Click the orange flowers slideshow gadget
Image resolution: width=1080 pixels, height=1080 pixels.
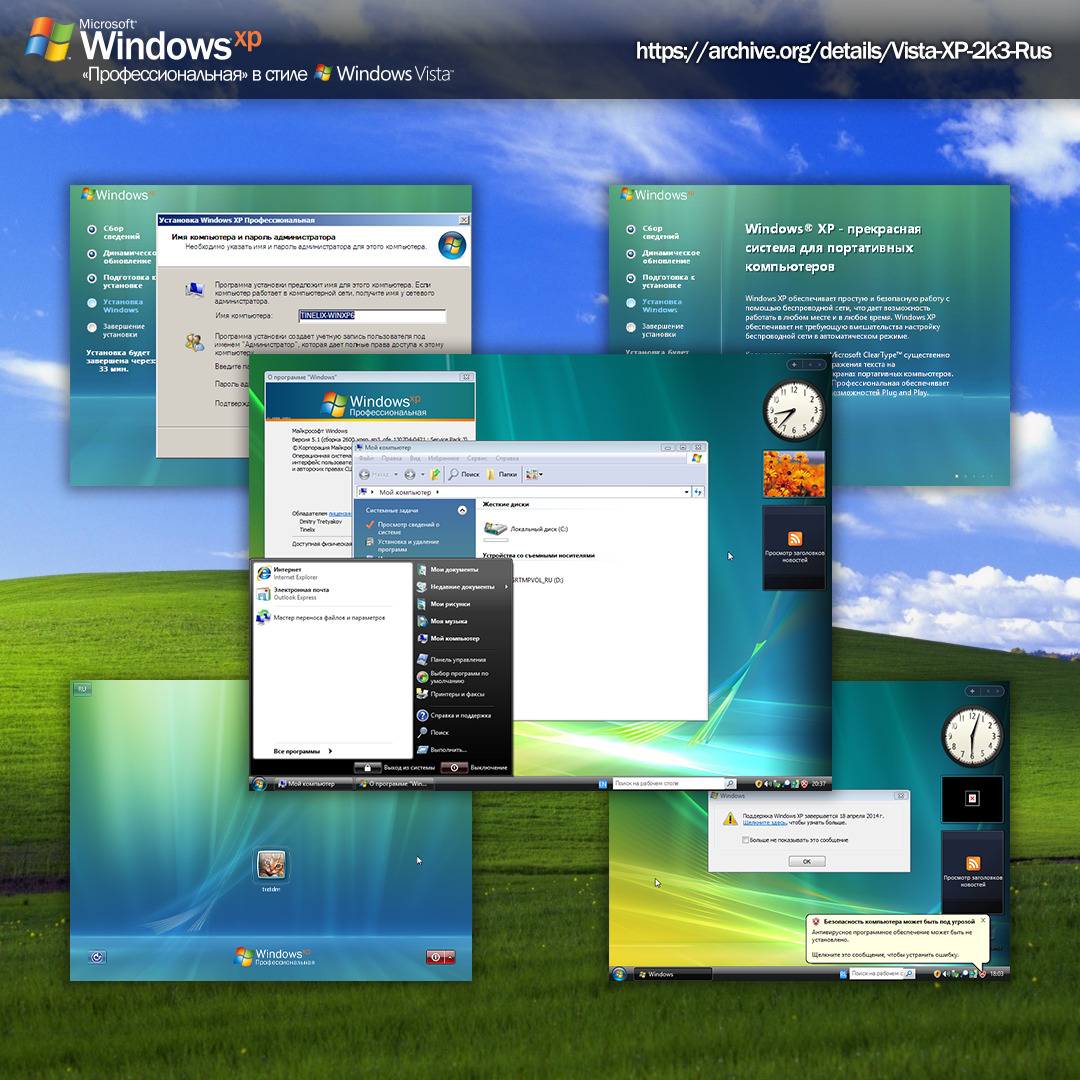pos(794,474)
